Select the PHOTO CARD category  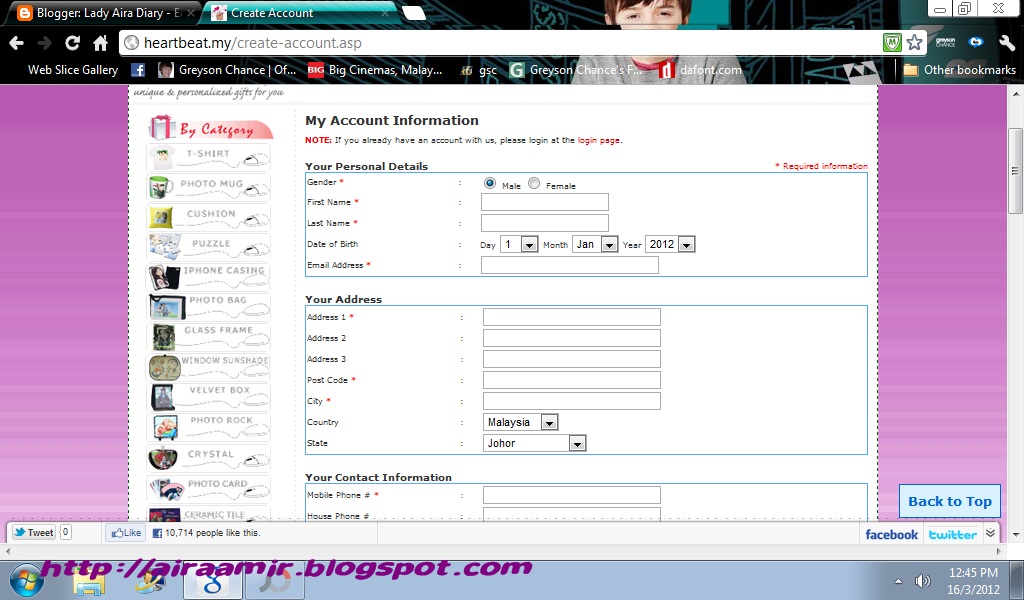point(208,488)
